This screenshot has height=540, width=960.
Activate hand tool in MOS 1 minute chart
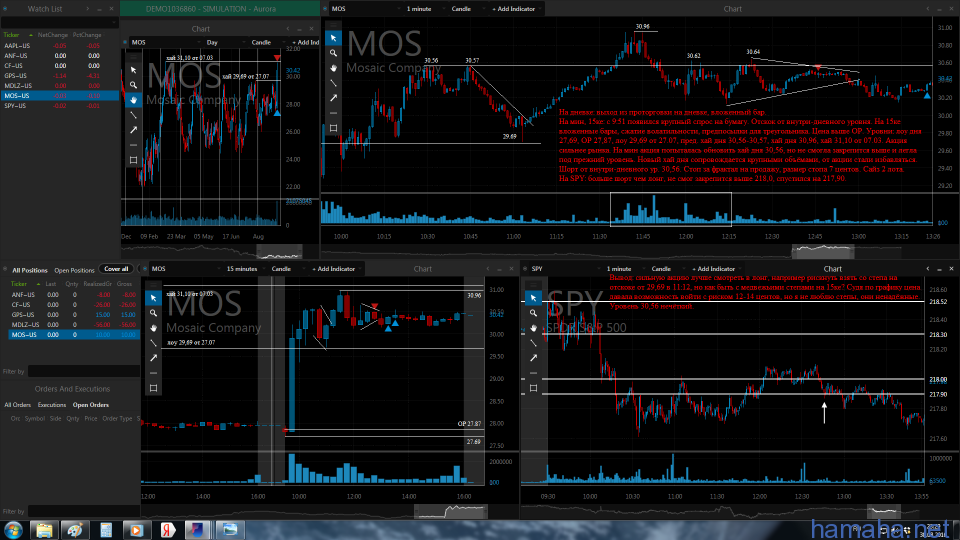(333, 68)
